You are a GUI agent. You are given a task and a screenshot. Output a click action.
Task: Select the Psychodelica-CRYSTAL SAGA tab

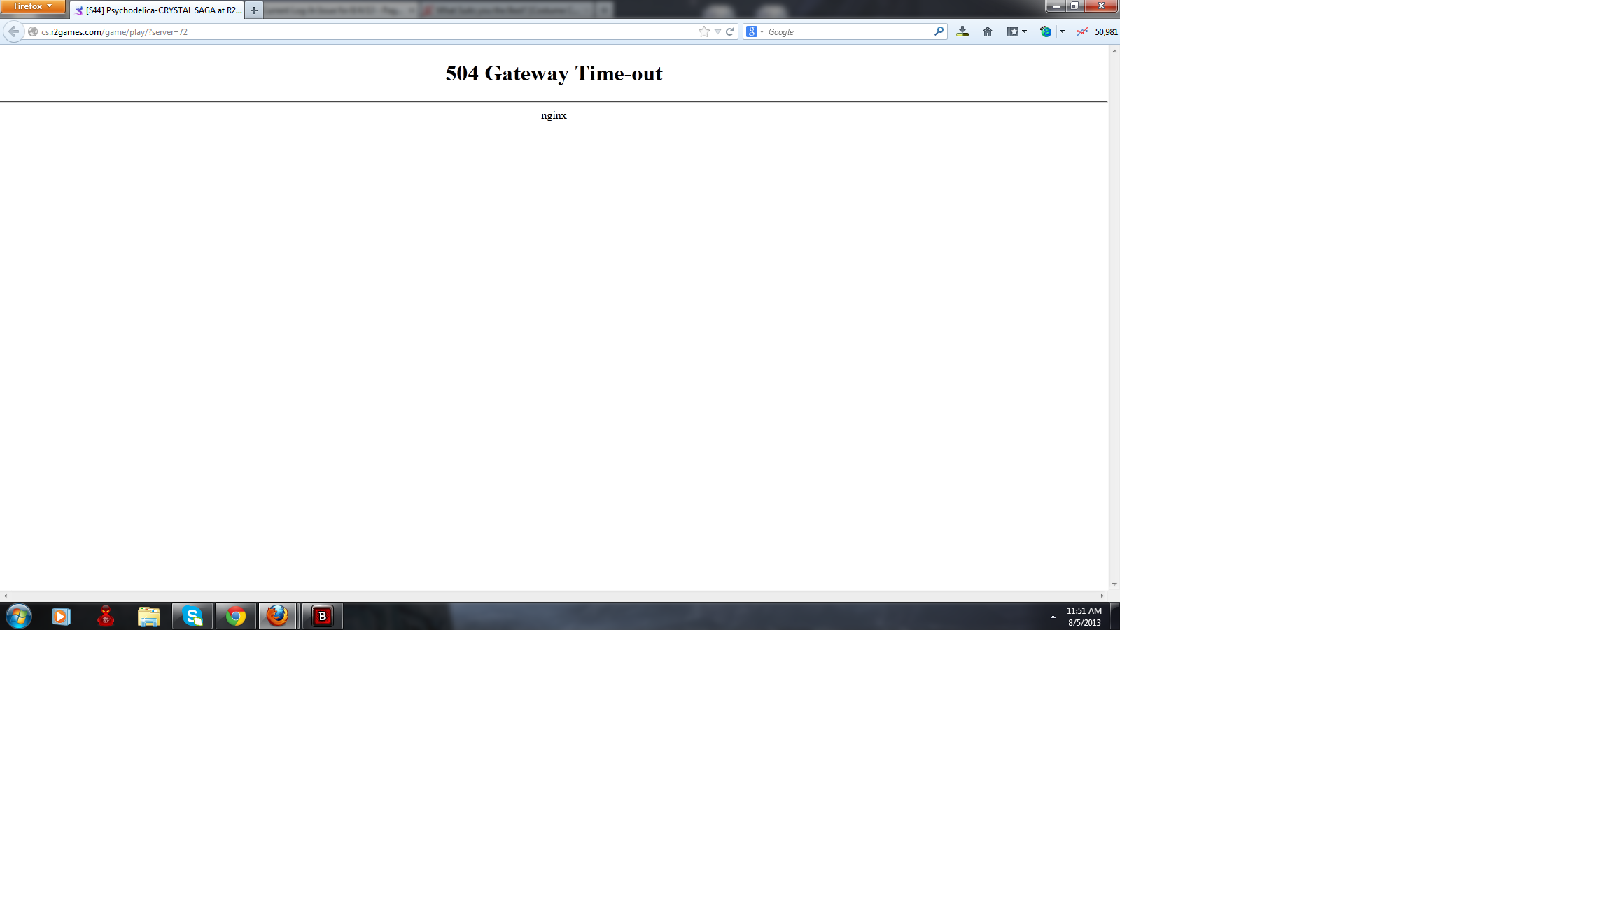tap(158, 10)
